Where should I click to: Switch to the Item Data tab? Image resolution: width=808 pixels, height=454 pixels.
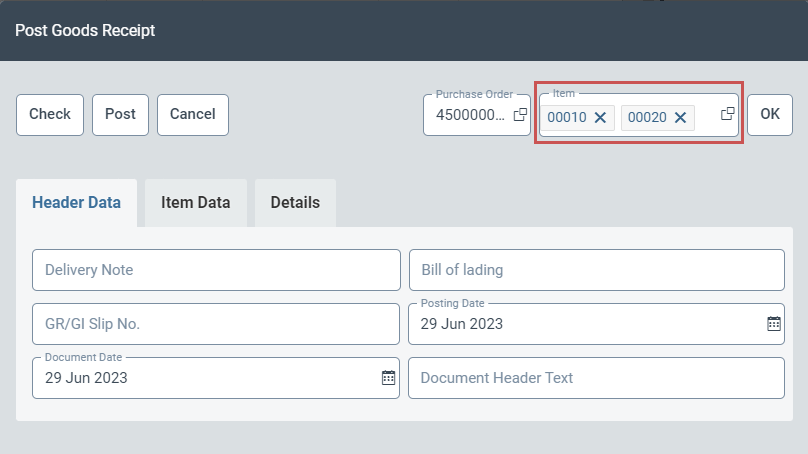[195, 203]
